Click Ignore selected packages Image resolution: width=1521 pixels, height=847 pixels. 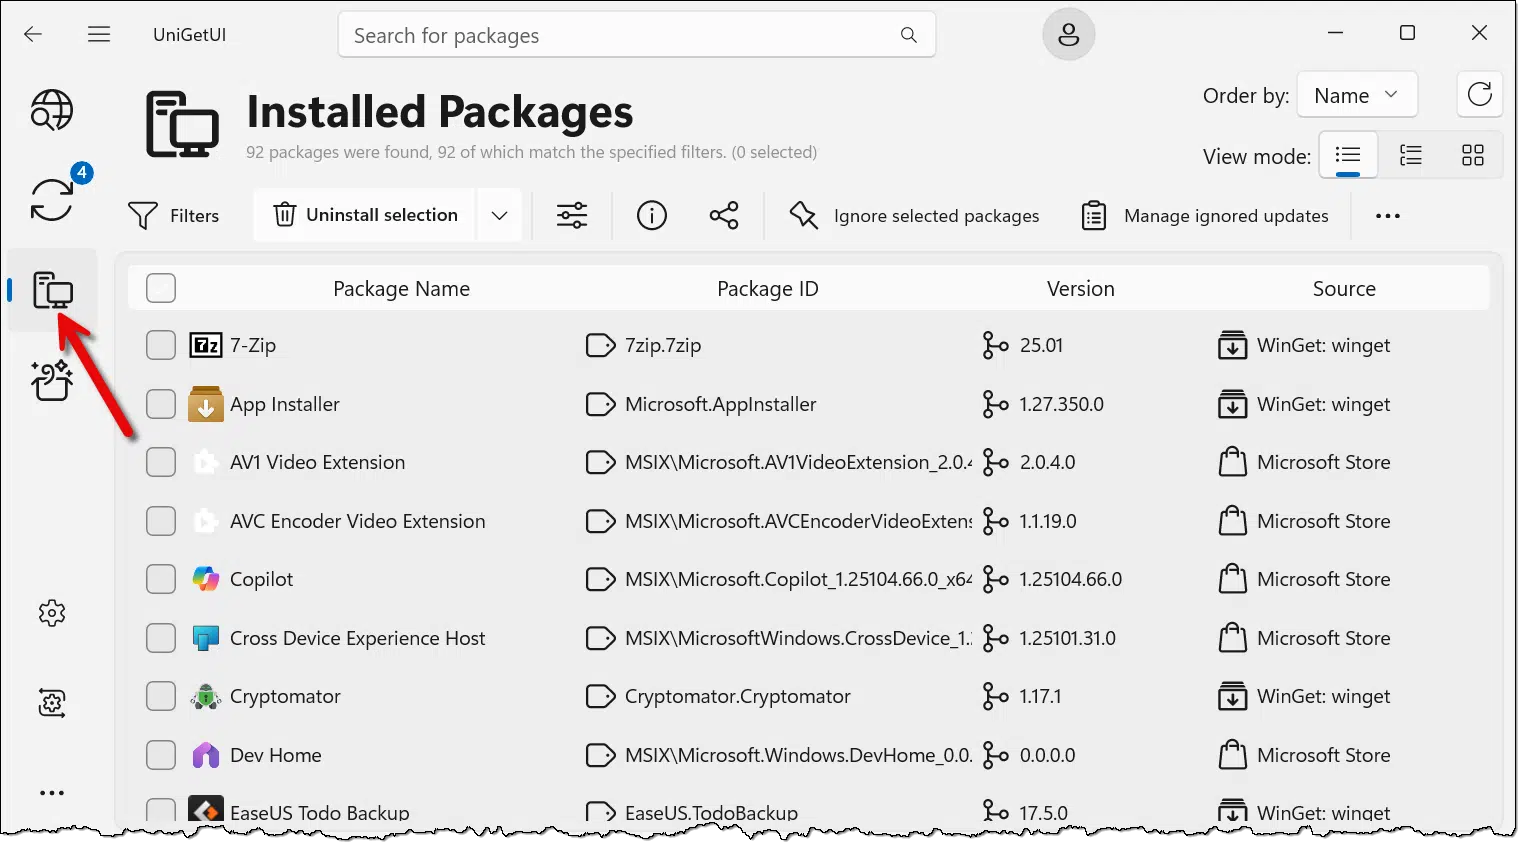click(x=914, y=216)
